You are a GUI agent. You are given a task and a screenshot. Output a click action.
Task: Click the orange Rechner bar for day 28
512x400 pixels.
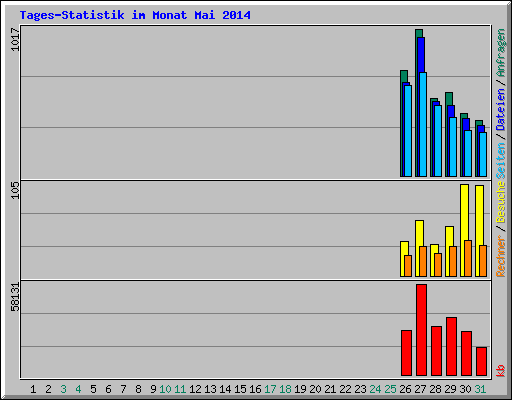[x=438, y=265]
